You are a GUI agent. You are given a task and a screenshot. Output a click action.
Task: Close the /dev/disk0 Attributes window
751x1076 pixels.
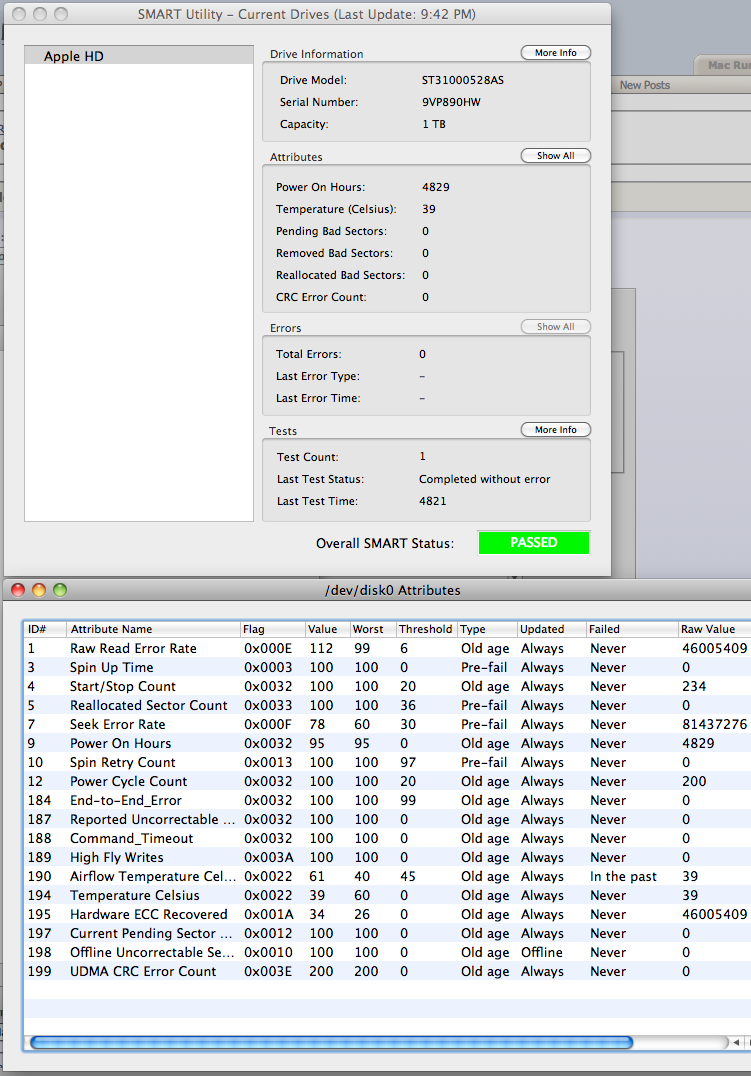[x=19, y=590]
